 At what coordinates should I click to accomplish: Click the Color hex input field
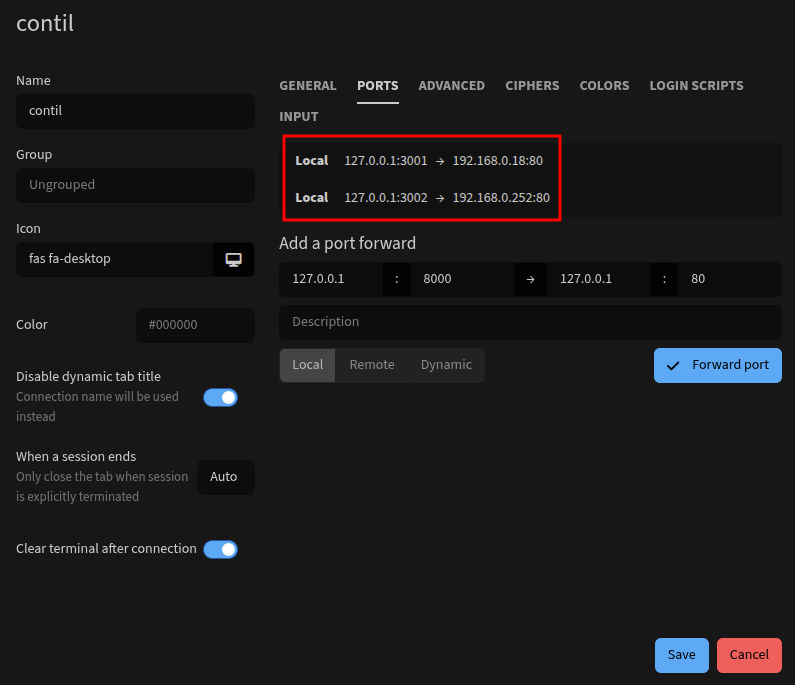point(195,325)
